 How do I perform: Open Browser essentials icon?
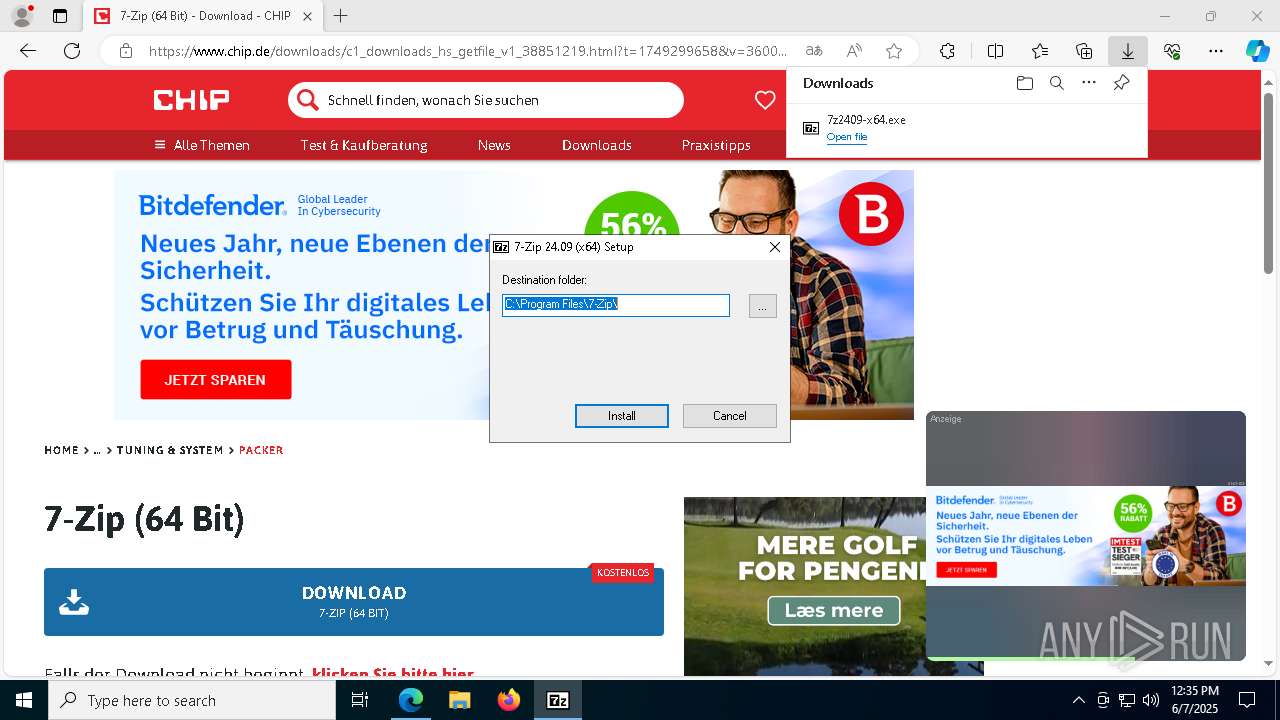coord(1172,51)
